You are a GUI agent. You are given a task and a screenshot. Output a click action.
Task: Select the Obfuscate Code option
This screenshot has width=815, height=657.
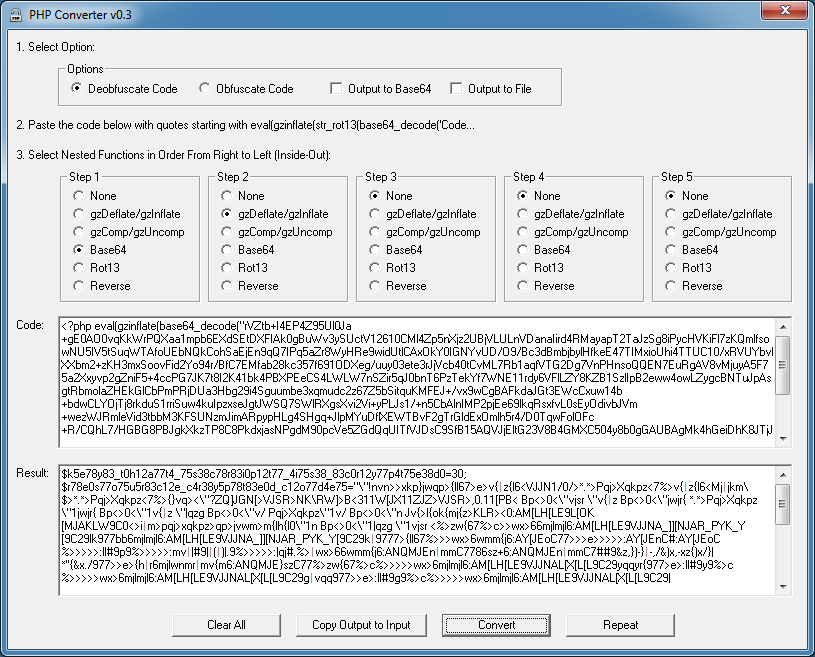point(206,89)
